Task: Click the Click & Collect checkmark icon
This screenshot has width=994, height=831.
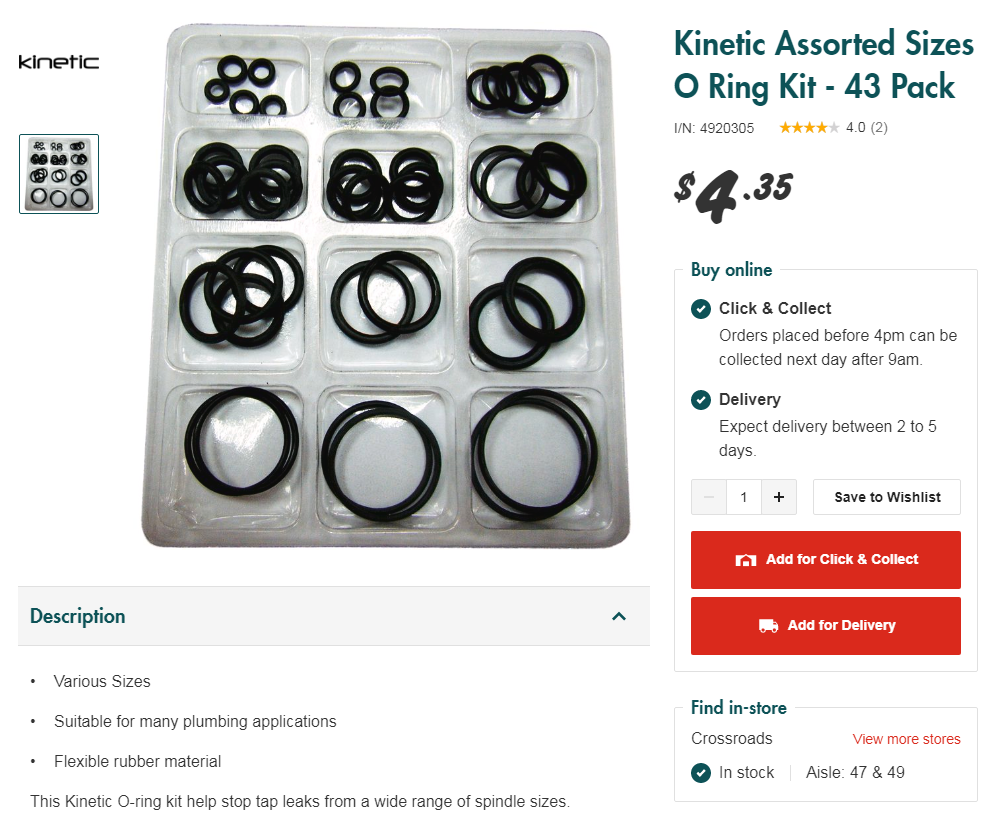Action: [x=700, y=309]
